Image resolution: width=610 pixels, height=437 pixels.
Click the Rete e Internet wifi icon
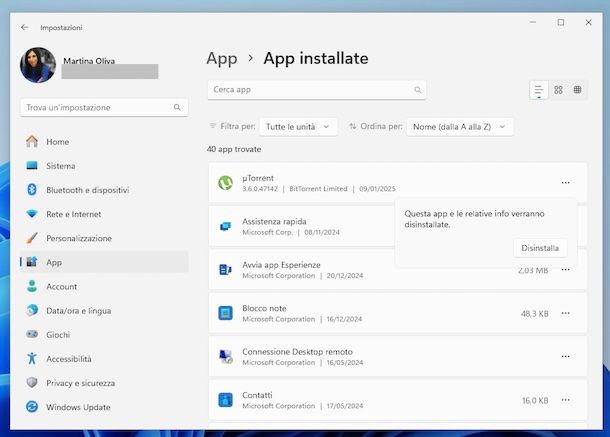[x=32, y=214]
